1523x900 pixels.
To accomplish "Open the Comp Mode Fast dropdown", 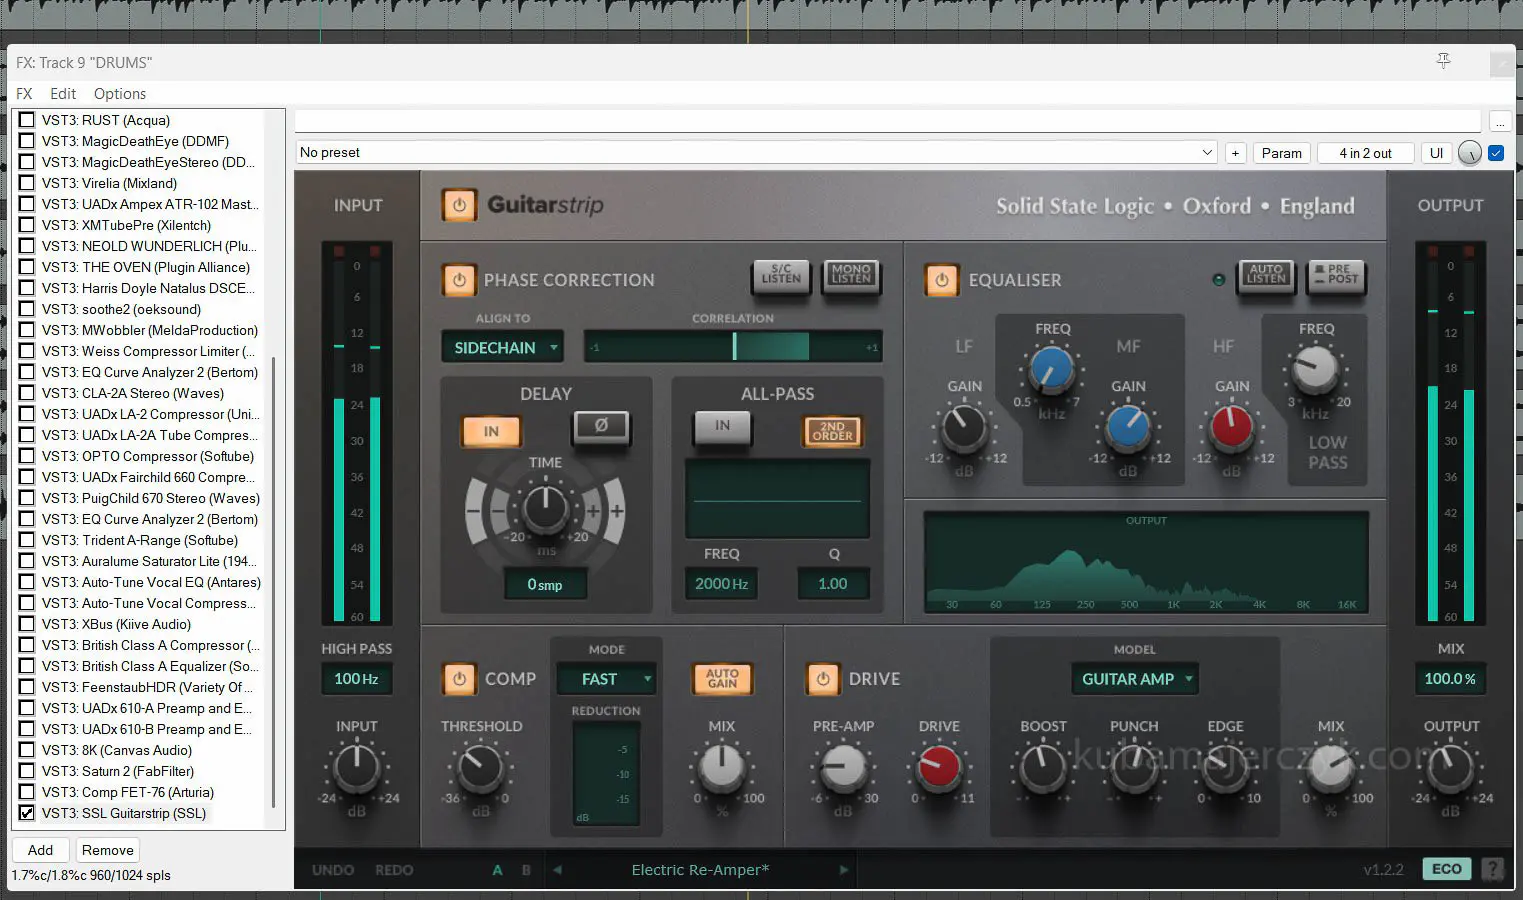I will tap(606, 679).
